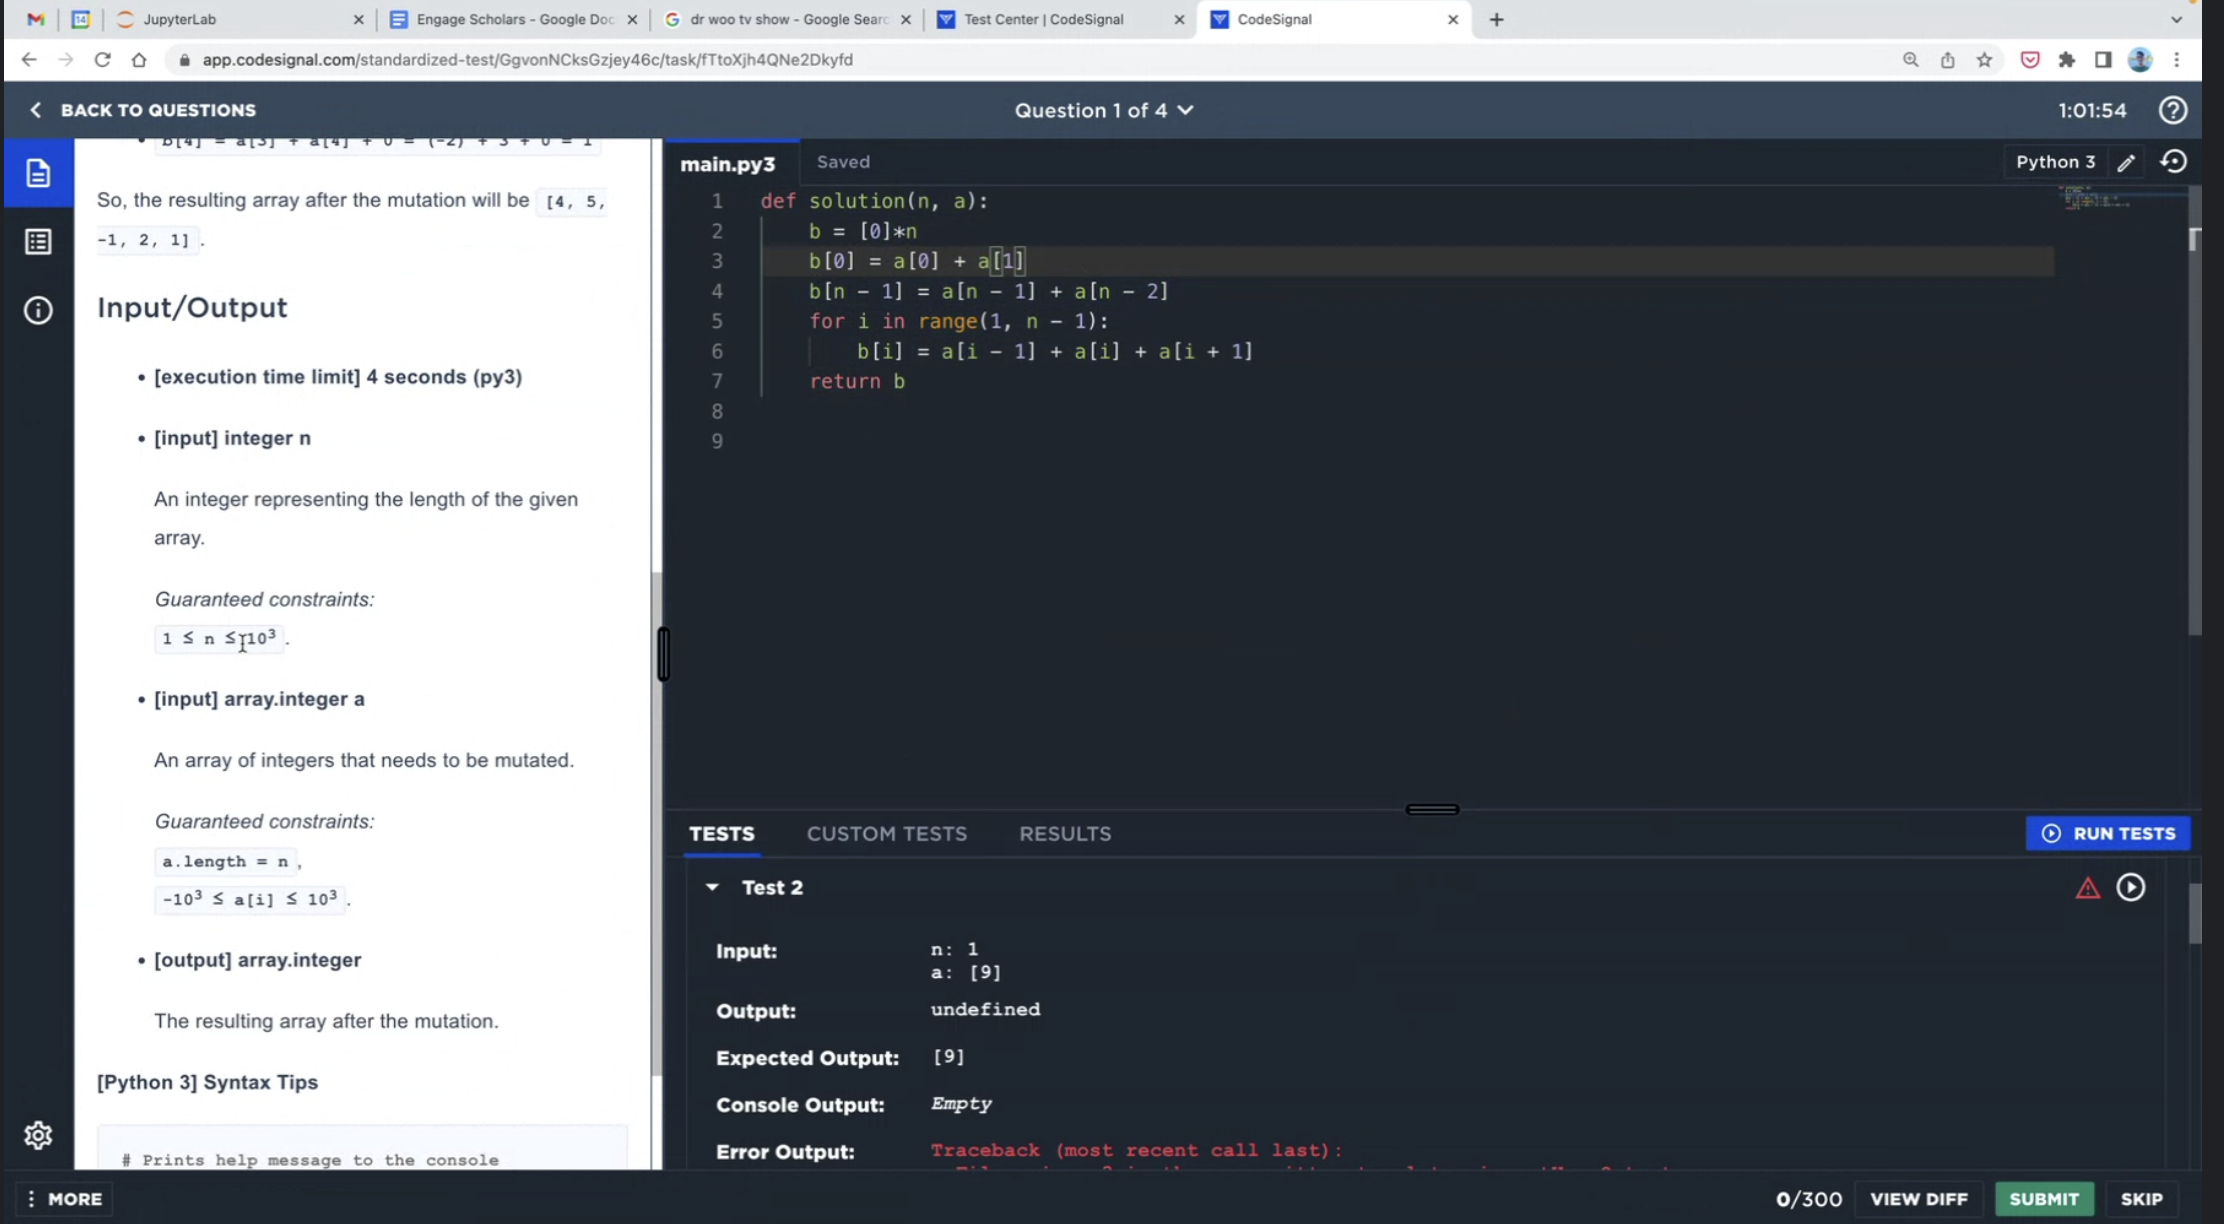Click the VIEW DIFF button

coord(1918,1199)
